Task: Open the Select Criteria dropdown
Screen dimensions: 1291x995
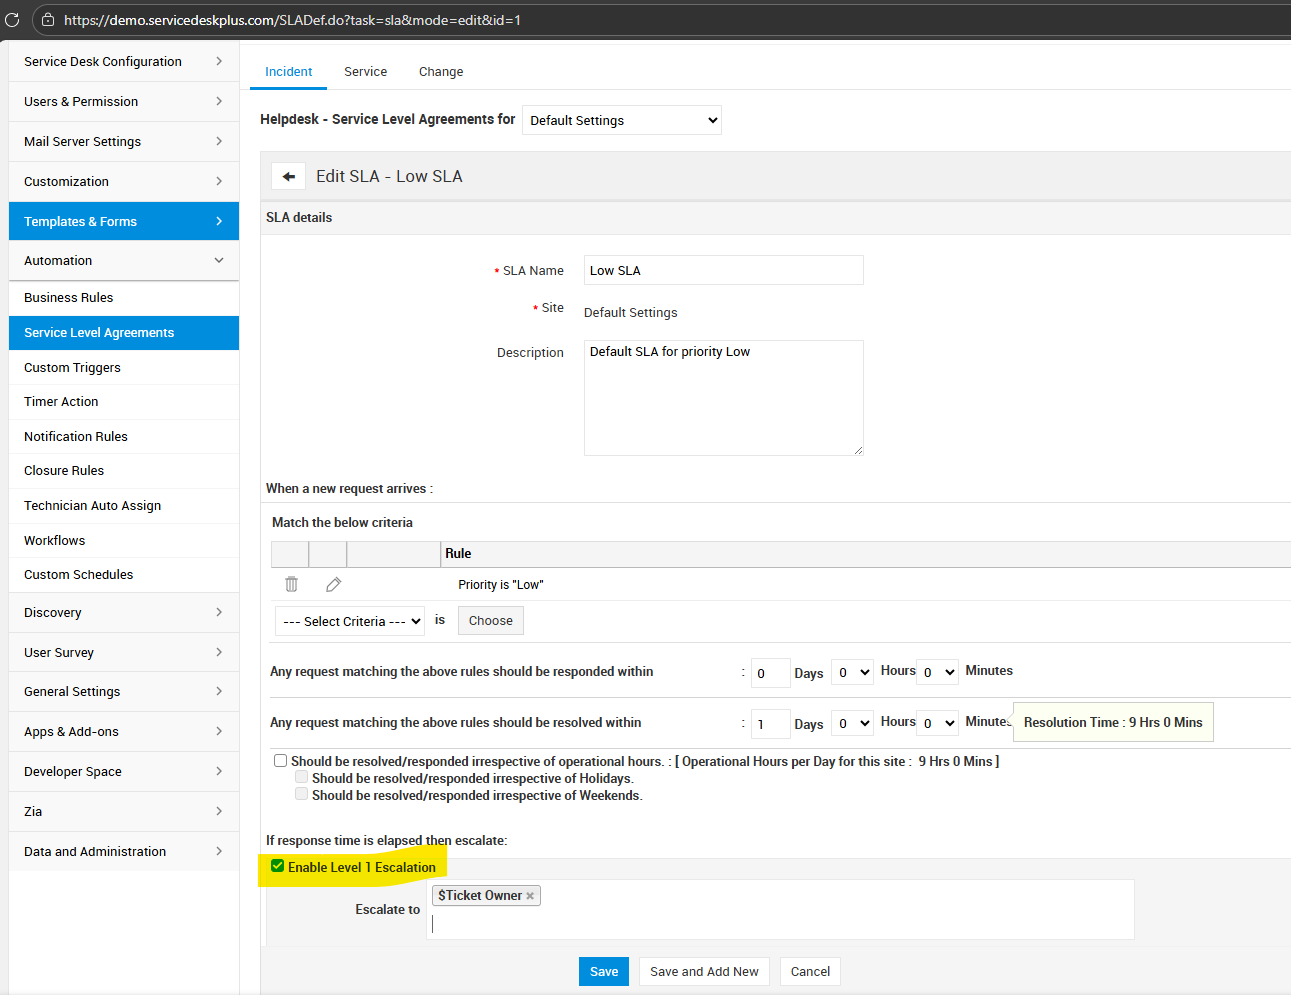Action: 350,621
